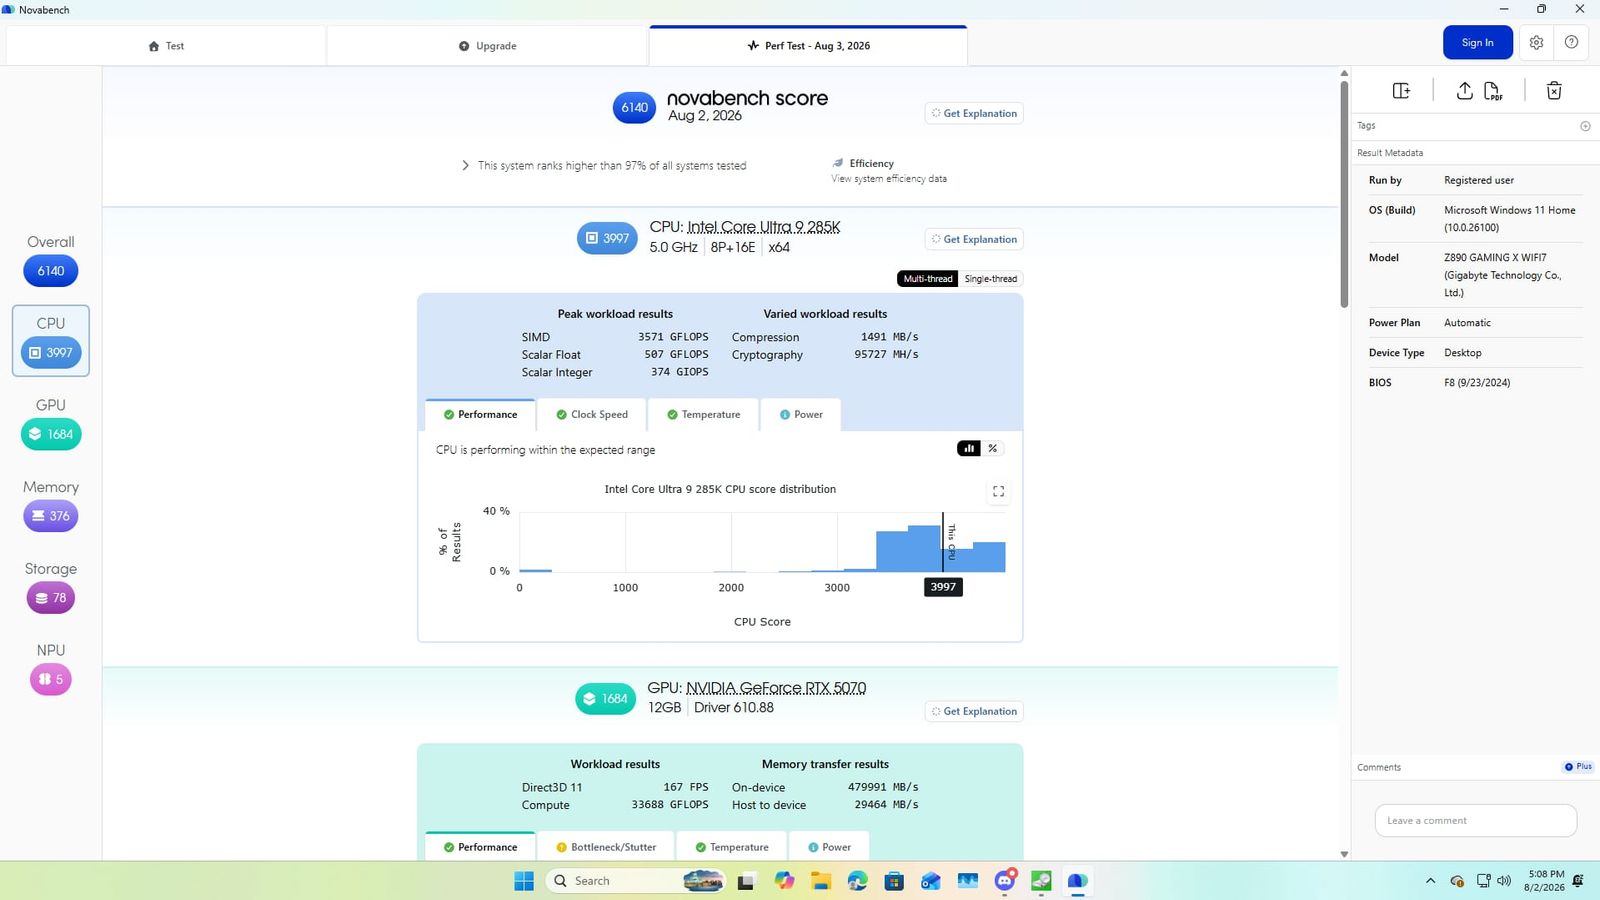Open the CPU Performance tab
Viewport: 1600px width, 900px height.
(480, 415)
